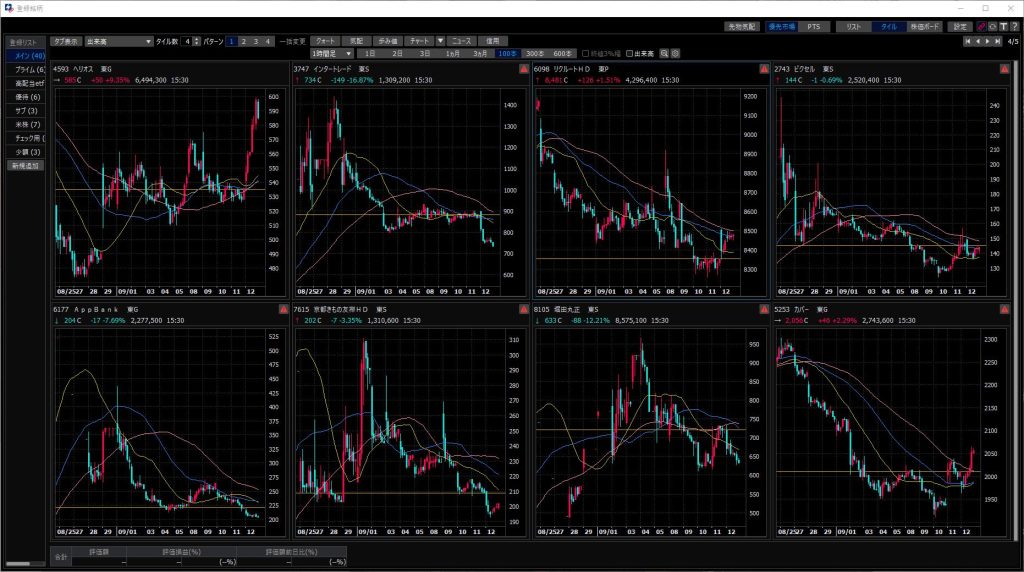This screenshot has height=572, width=1024.
Task: Click the 新規追加 button
Action: (x=24, y=165)
